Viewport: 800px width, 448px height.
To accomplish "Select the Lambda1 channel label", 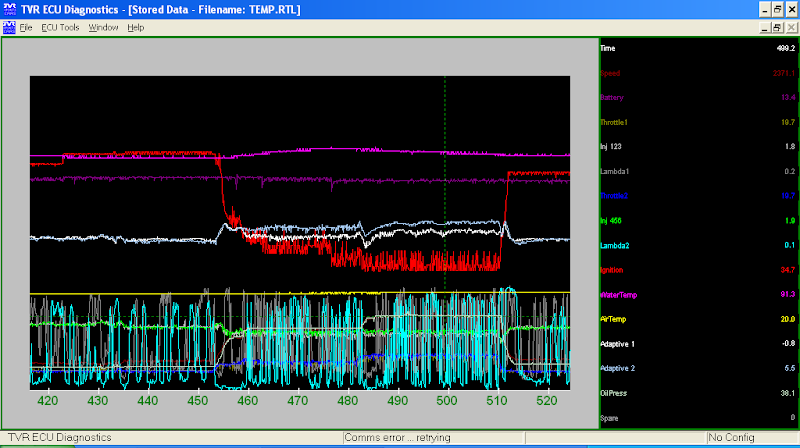I will coord(614,171).
